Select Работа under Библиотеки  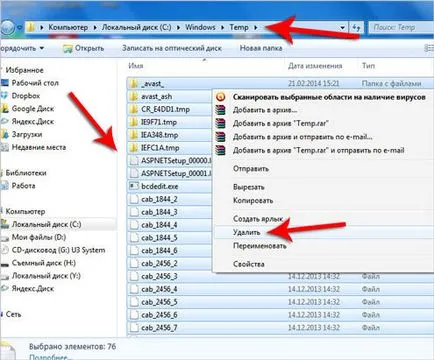(23, 186)
